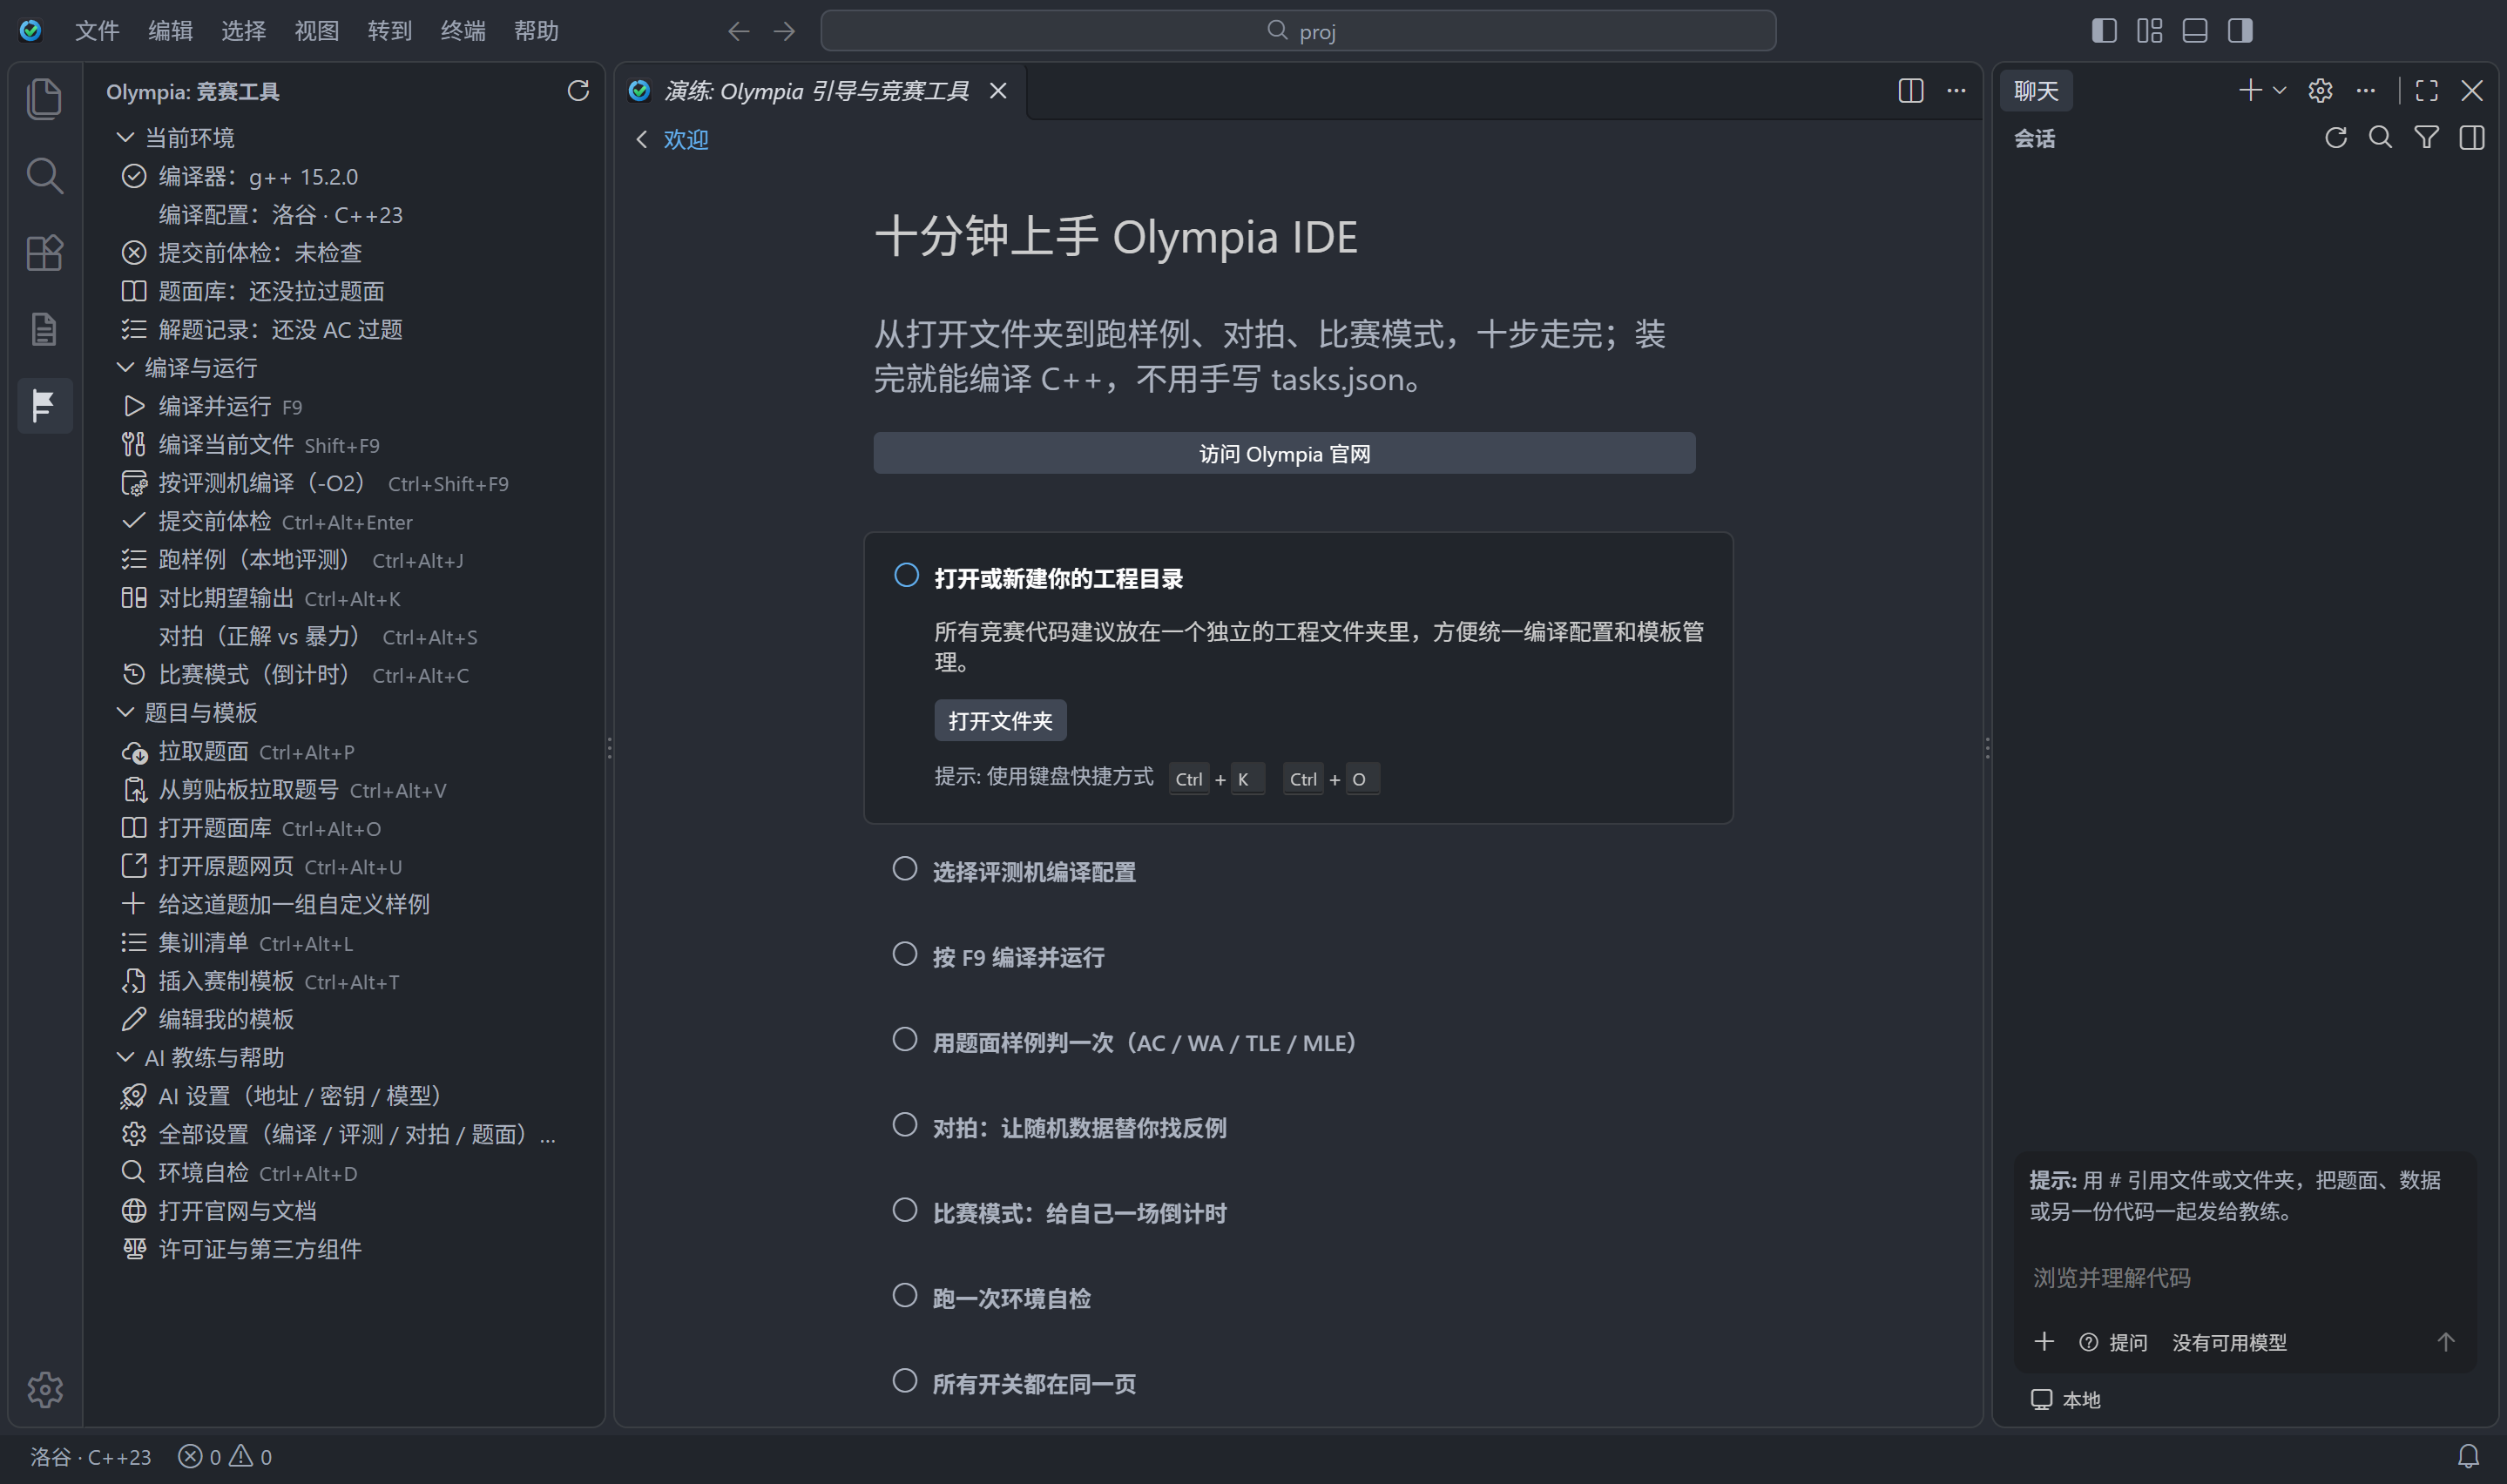Open the 文件 menu
Viewport: 2507px width, 1484px height.
tap(97, 31)
